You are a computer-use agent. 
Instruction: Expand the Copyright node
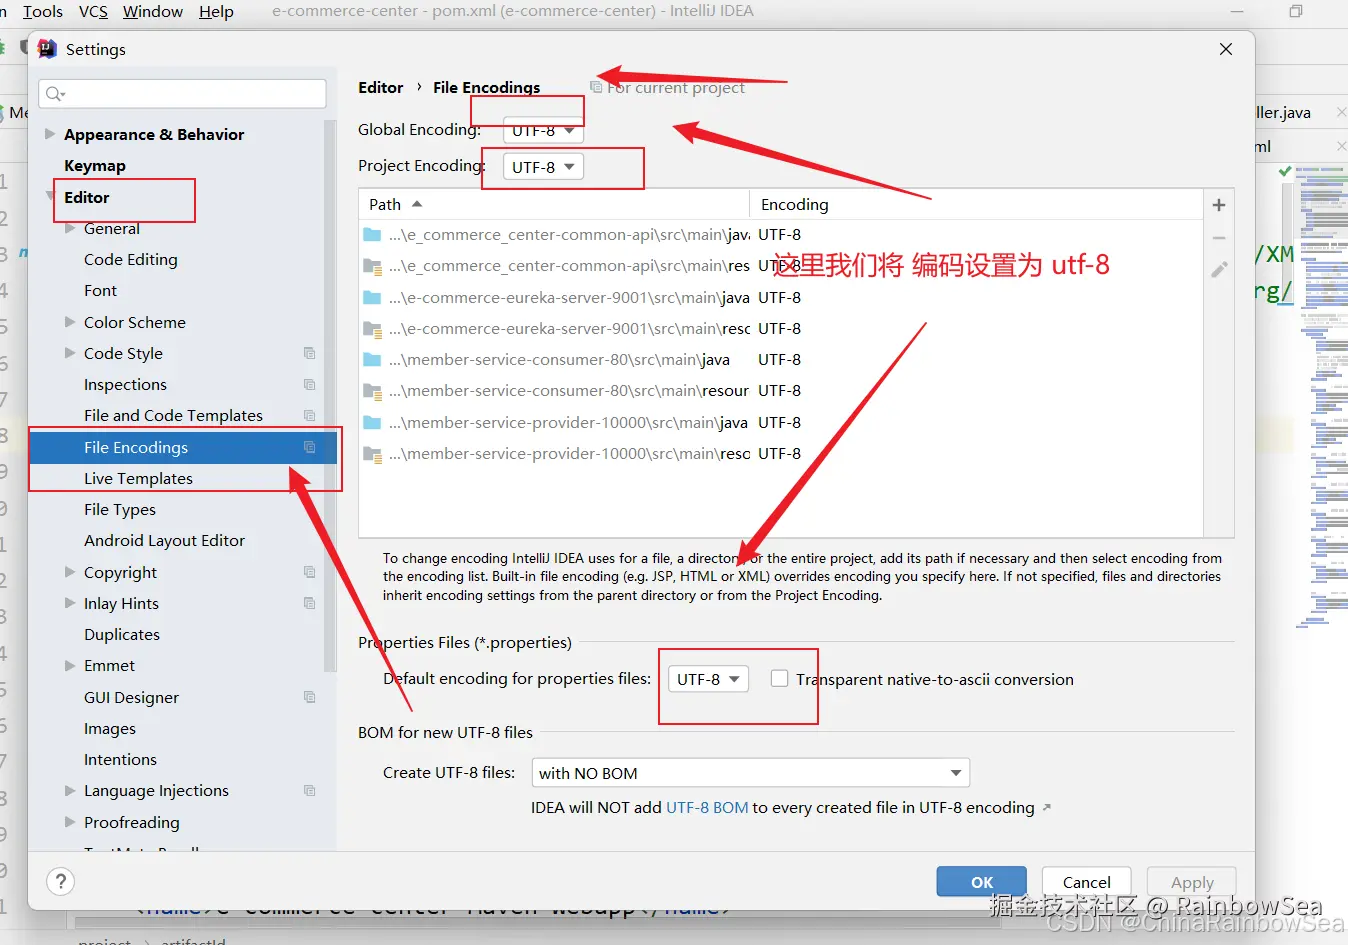tap(70, 572)
